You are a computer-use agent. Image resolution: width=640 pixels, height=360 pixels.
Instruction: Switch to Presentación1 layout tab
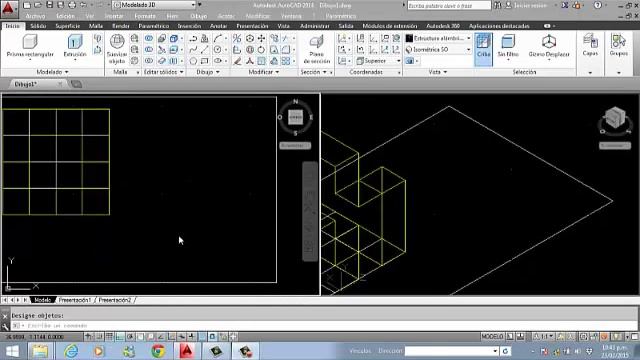[x=75, y=300]
